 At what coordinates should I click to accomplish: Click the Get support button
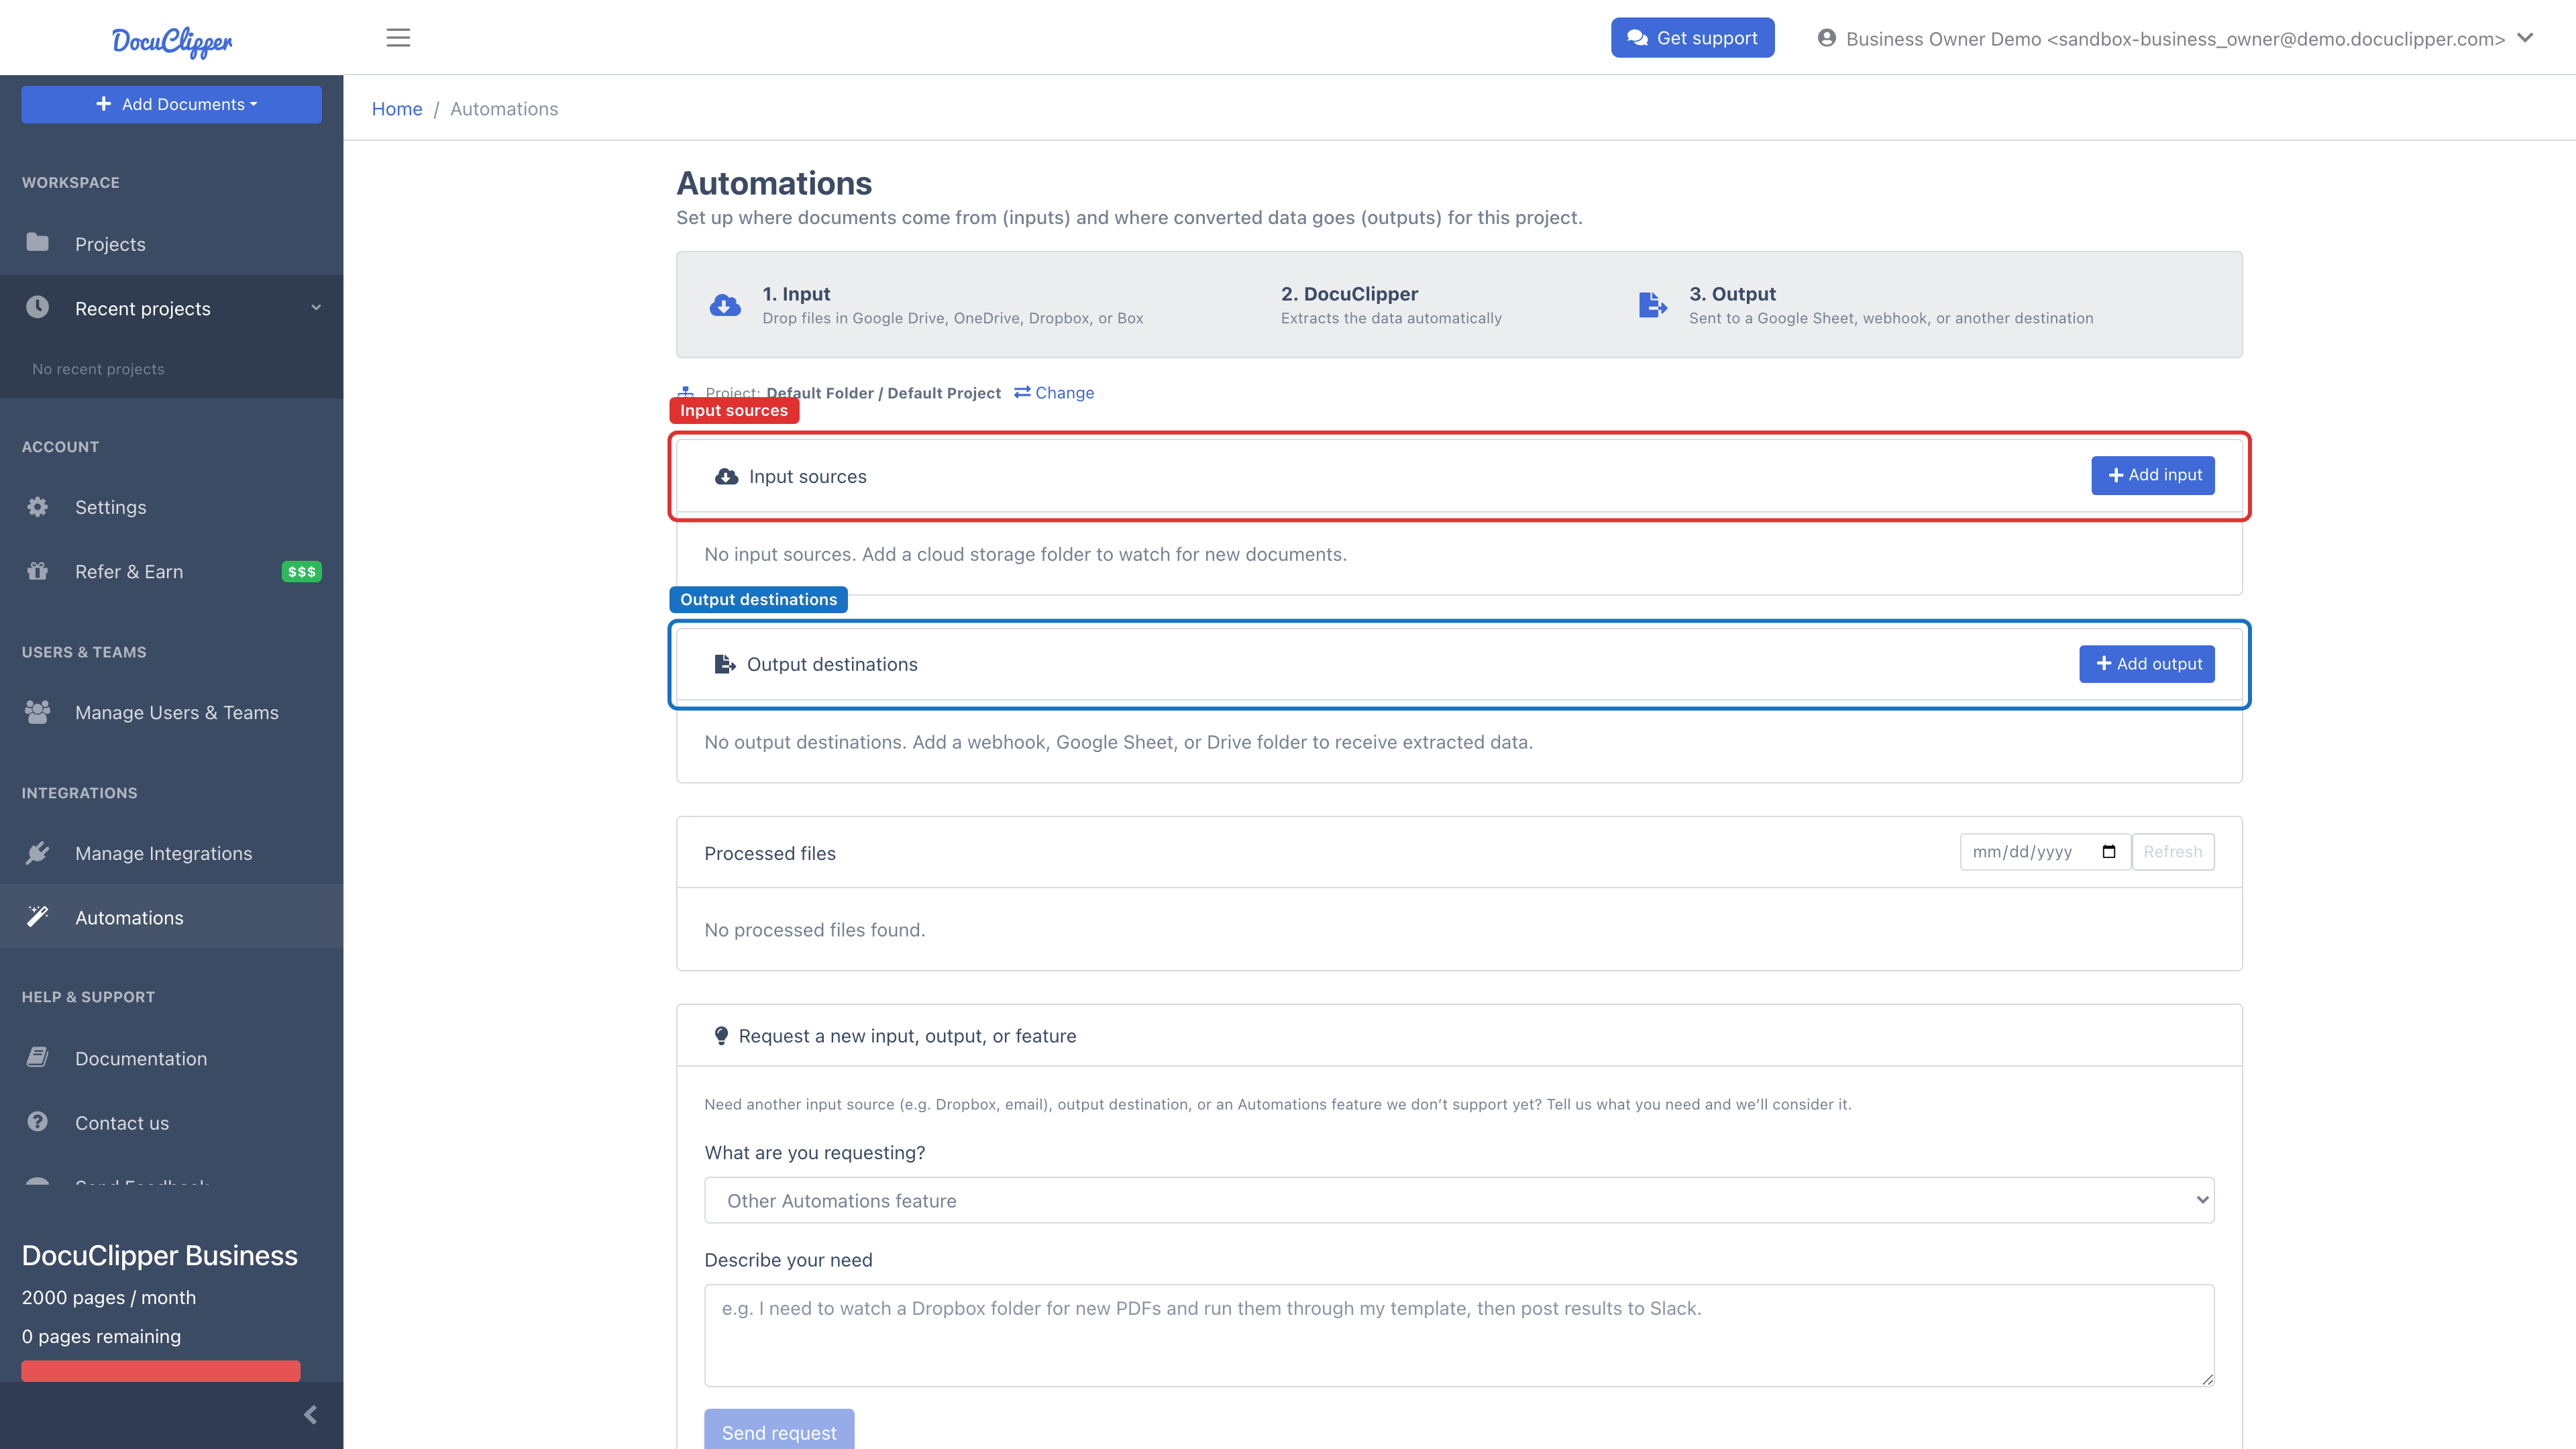tap(1692, 38)
